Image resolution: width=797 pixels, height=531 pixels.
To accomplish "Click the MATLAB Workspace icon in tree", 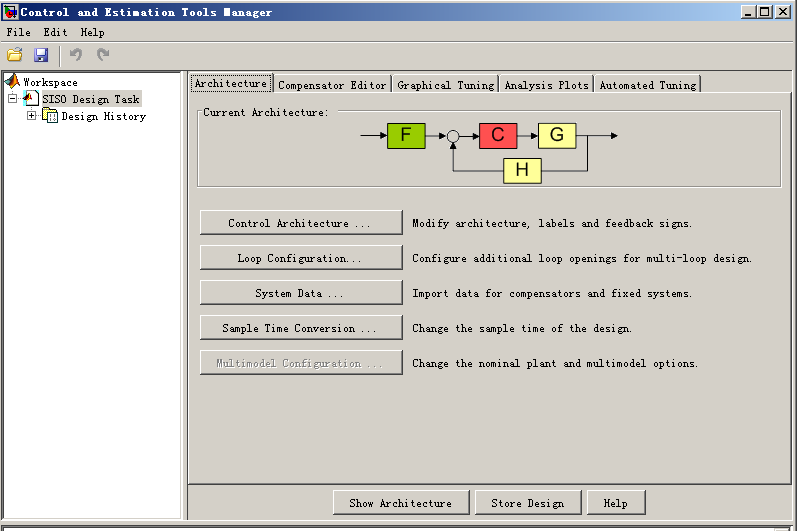I will click(12, 81).
